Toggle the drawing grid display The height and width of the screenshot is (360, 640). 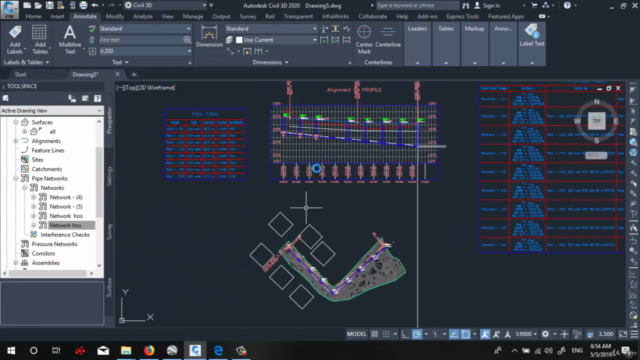[x=374, y=334]
